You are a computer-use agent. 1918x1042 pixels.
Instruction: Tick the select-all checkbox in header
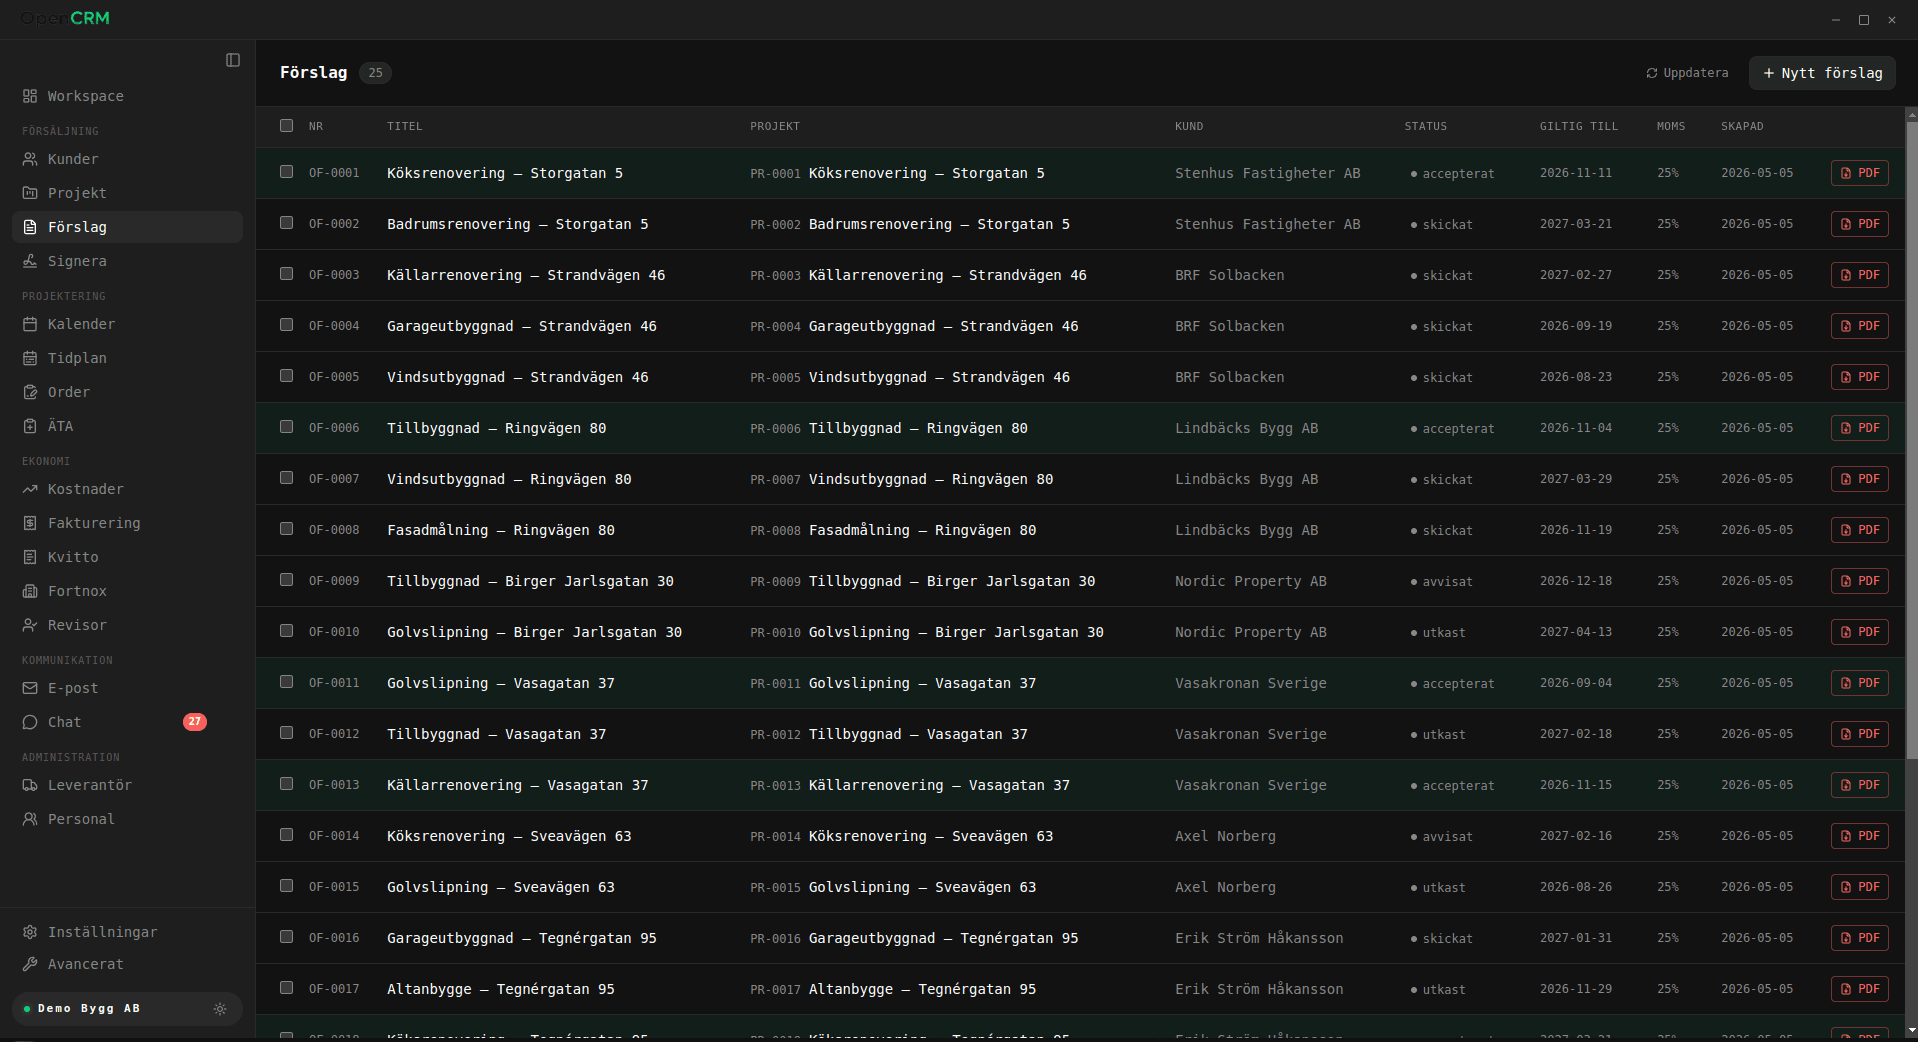[x=287, y=126]
